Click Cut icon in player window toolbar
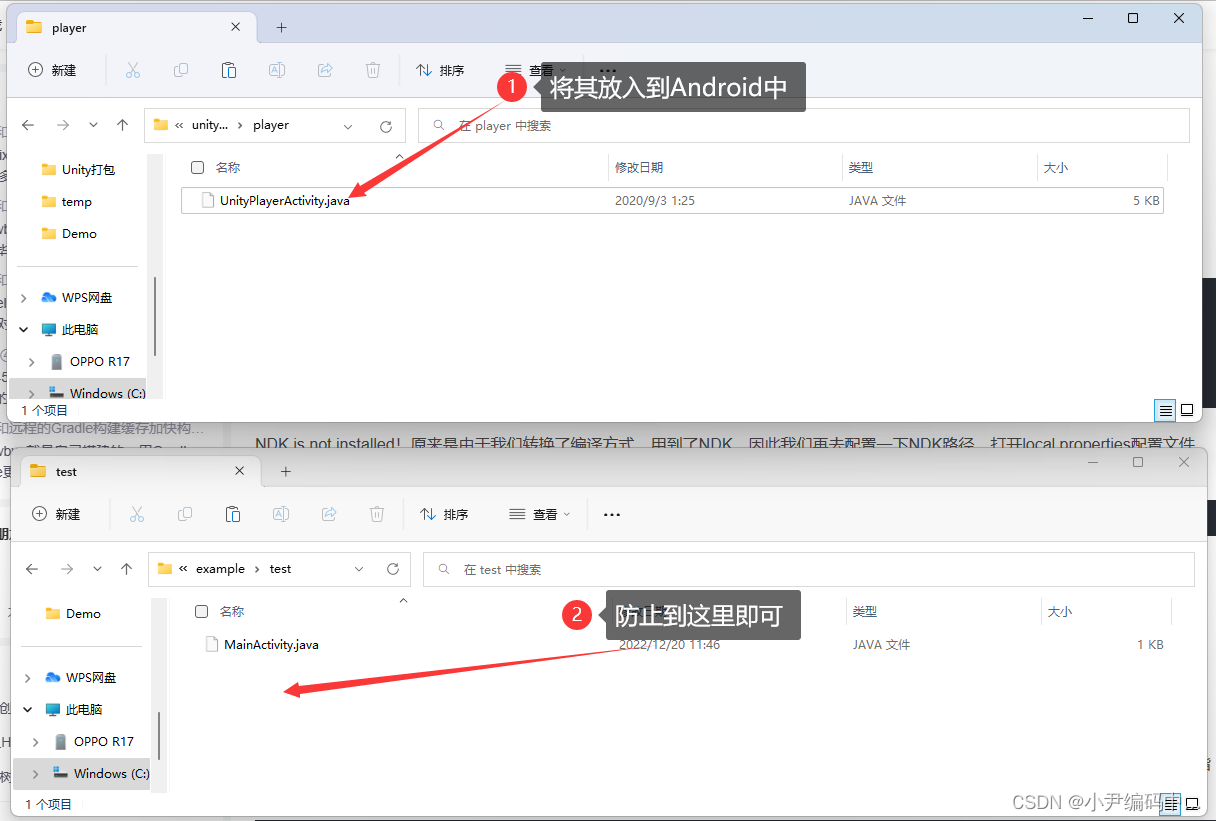Image resolution: width=1216 pixels, height=821 pixels. [133, 70]
